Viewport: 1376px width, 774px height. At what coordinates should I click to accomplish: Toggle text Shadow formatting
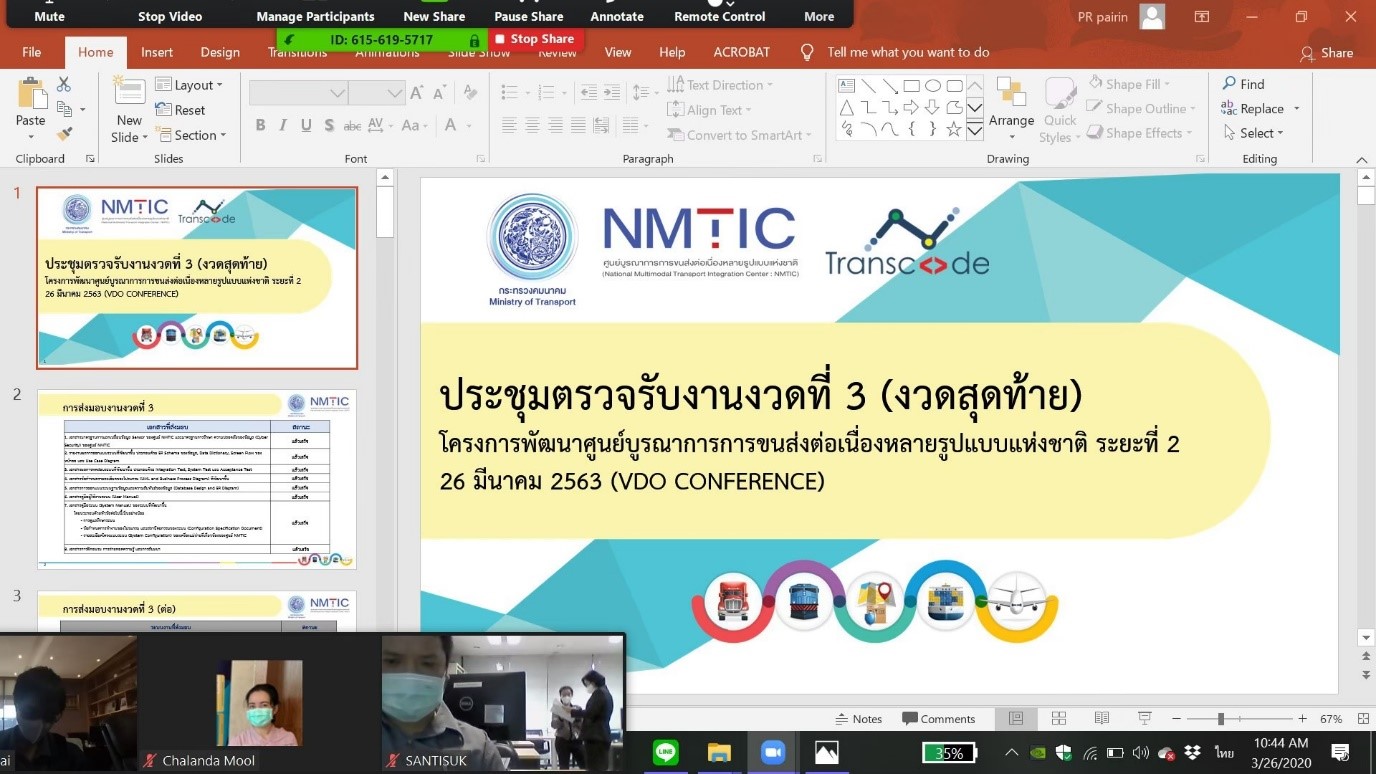[x=329, y=125]
